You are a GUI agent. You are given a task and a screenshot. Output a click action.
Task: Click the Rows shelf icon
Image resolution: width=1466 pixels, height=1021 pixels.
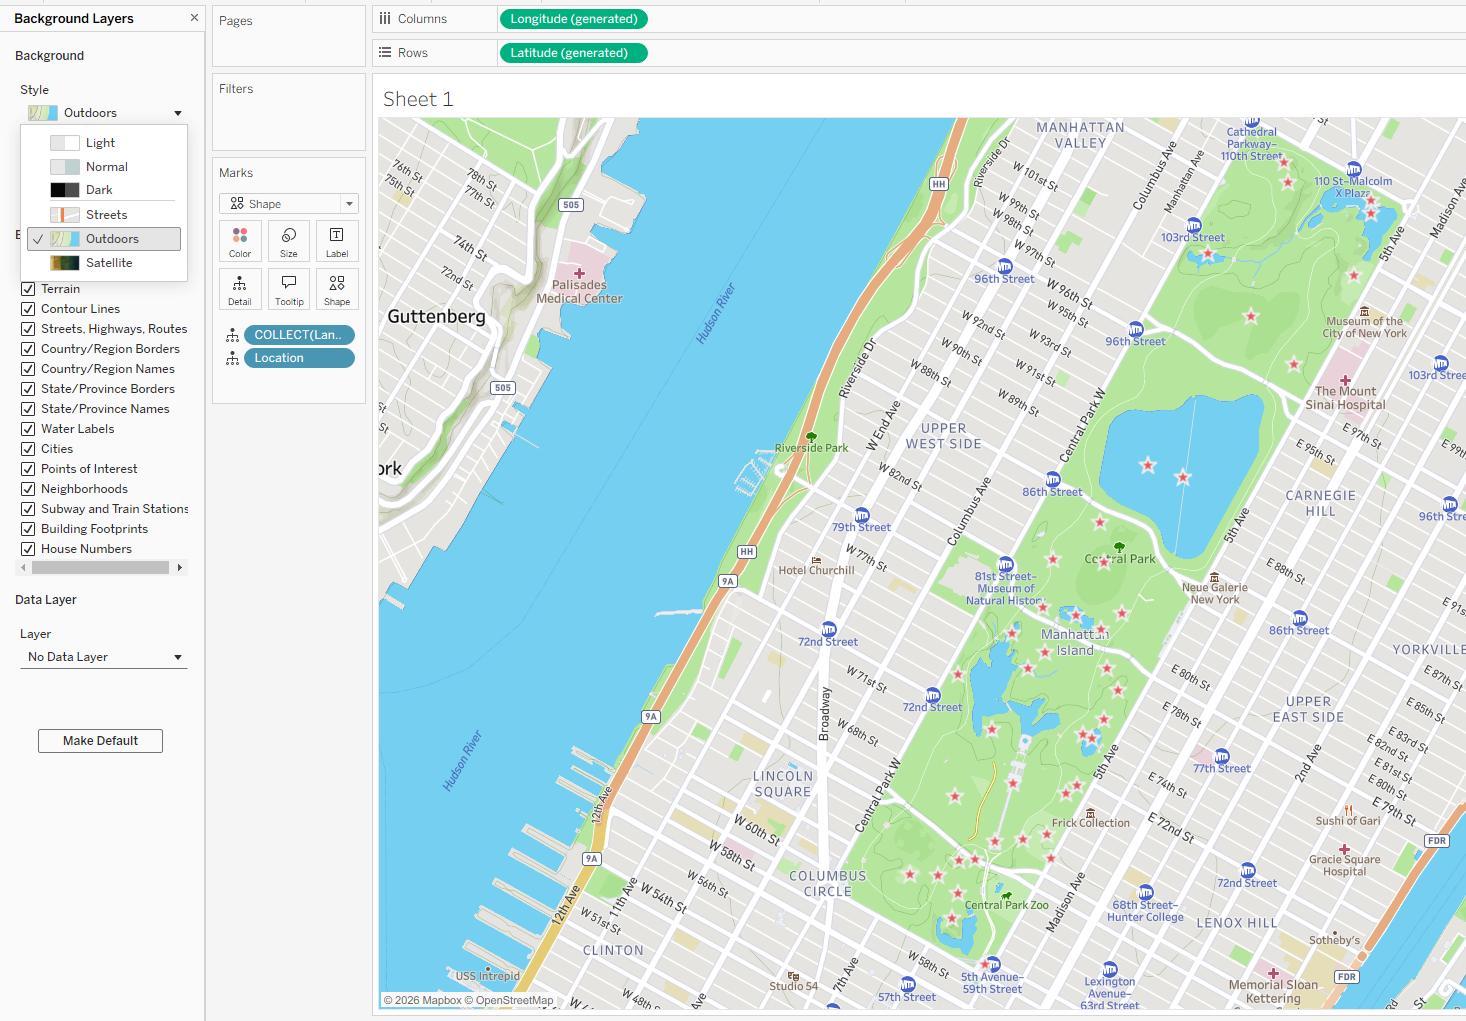pyautogui.click(x=385, y=53)
